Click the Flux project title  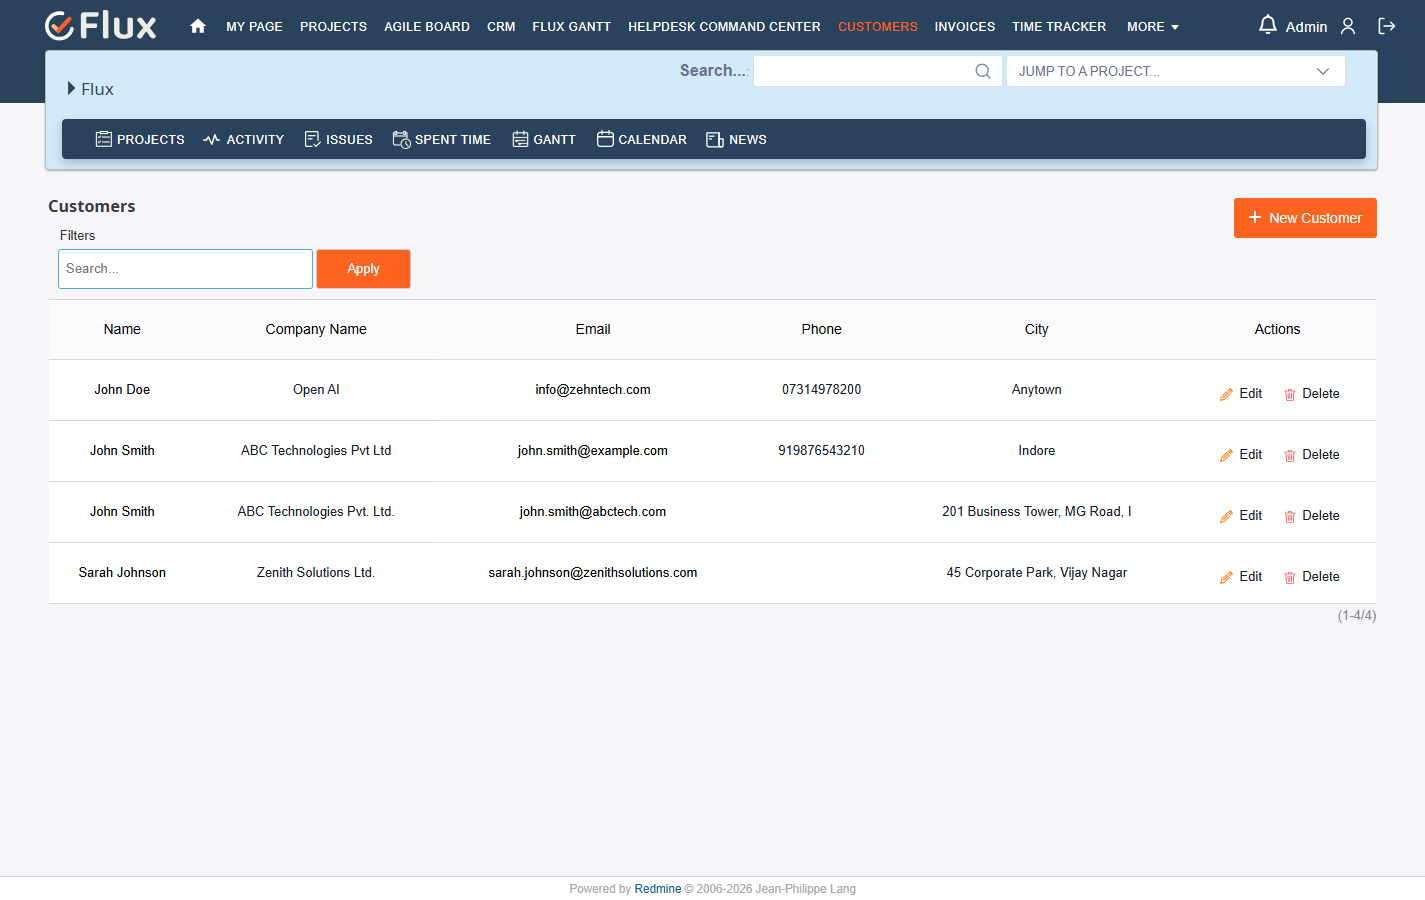point(97,89)
